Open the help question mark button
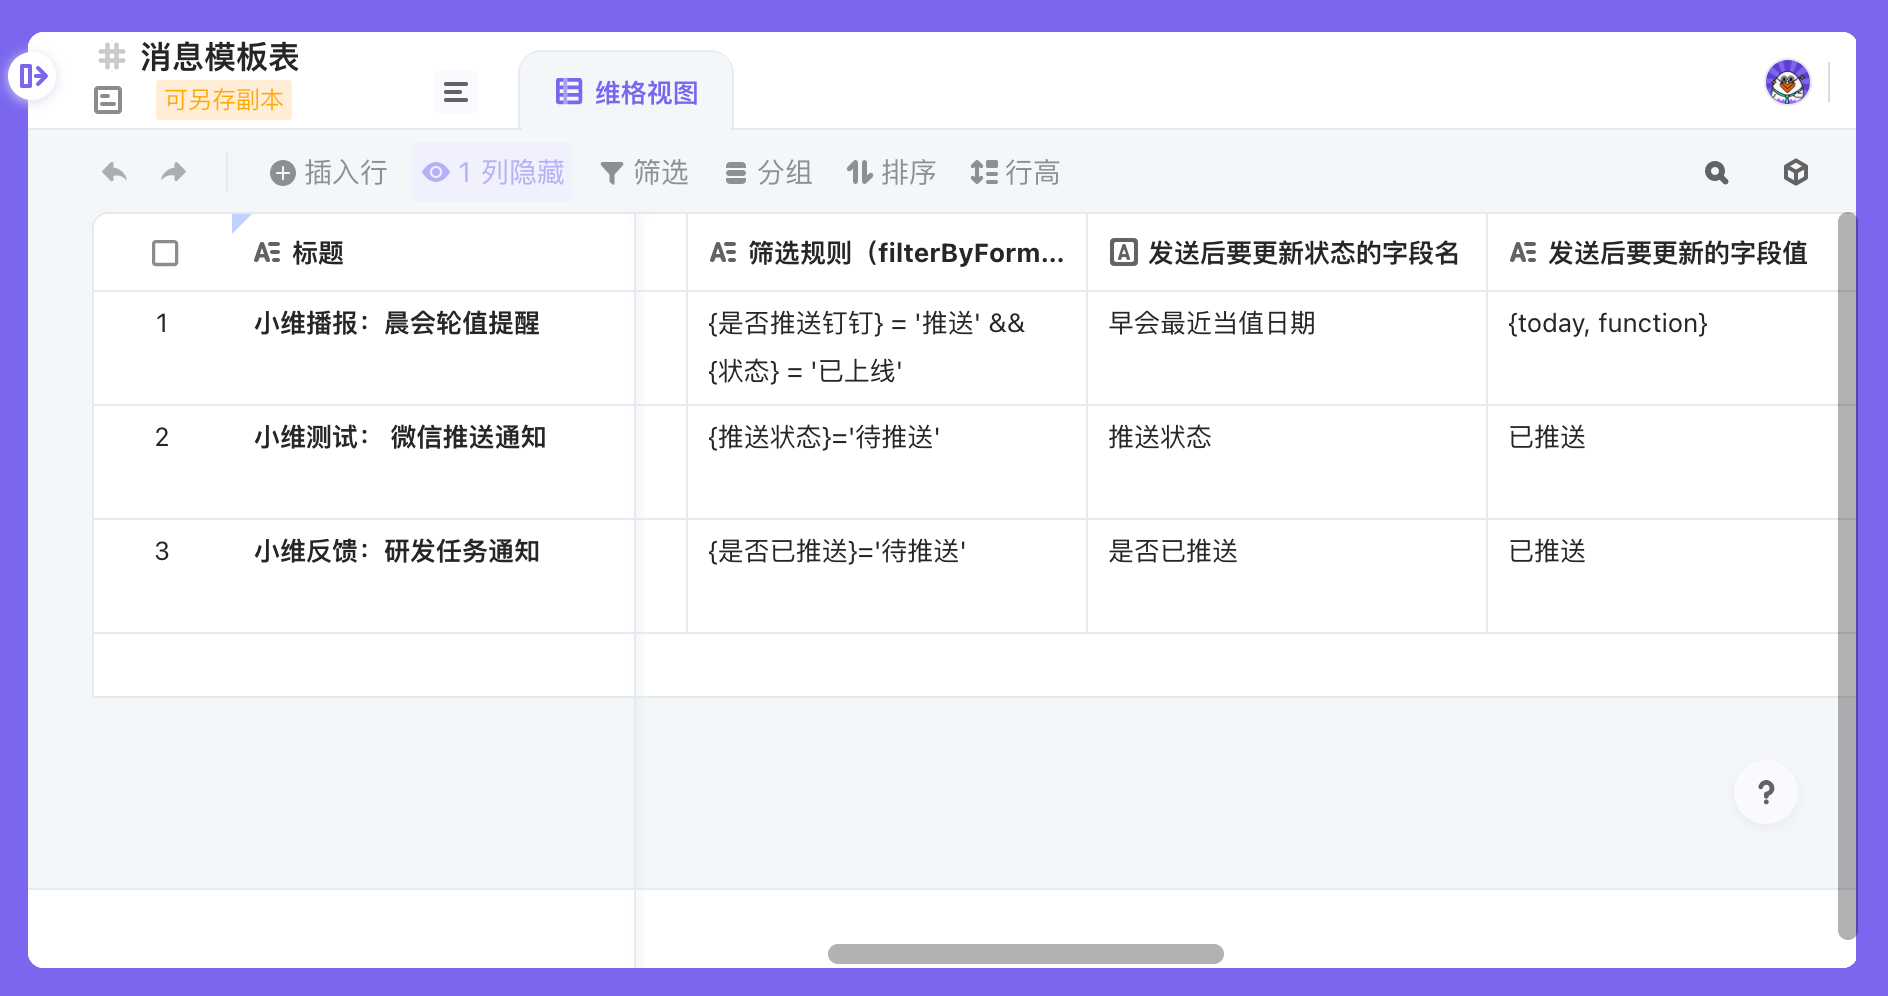 (x=1766, y=792)
